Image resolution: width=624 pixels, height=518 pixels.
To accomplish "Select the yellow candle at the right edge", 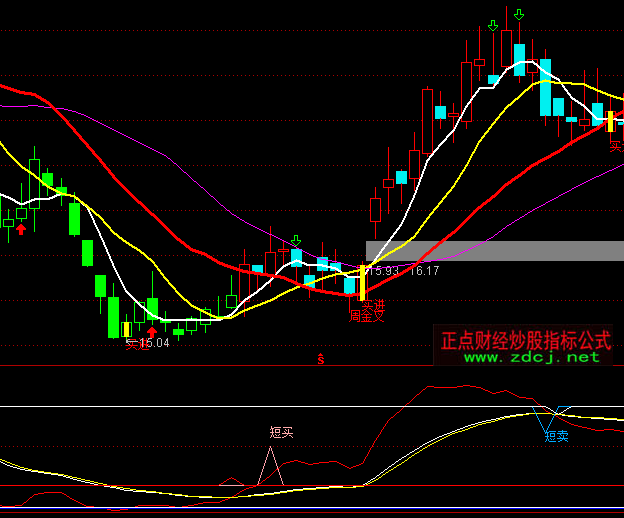I will coord(610,120).
